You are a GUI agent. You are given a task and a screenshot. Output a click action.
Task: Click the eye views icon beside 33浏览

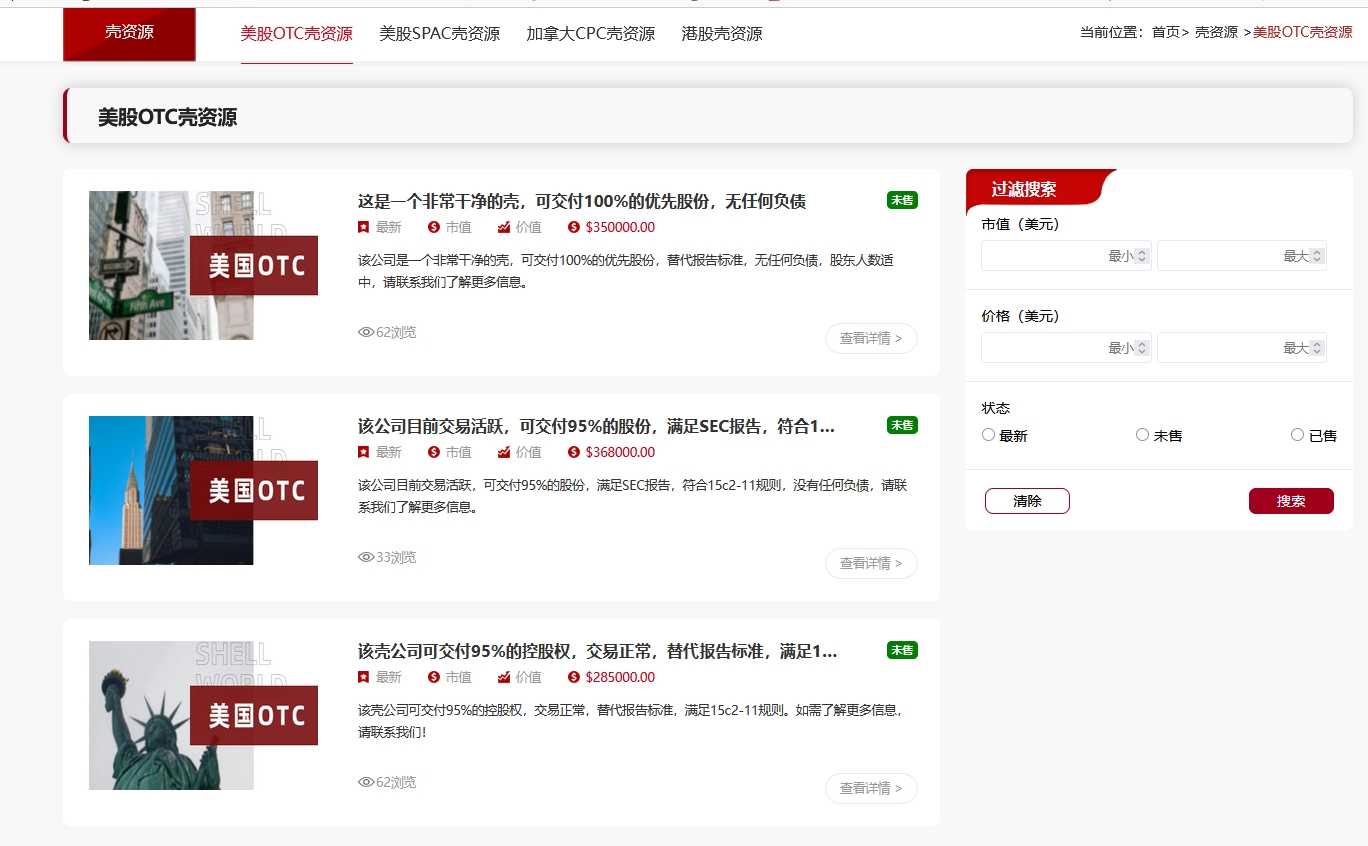pyautogui.click(x=366, y=557)
